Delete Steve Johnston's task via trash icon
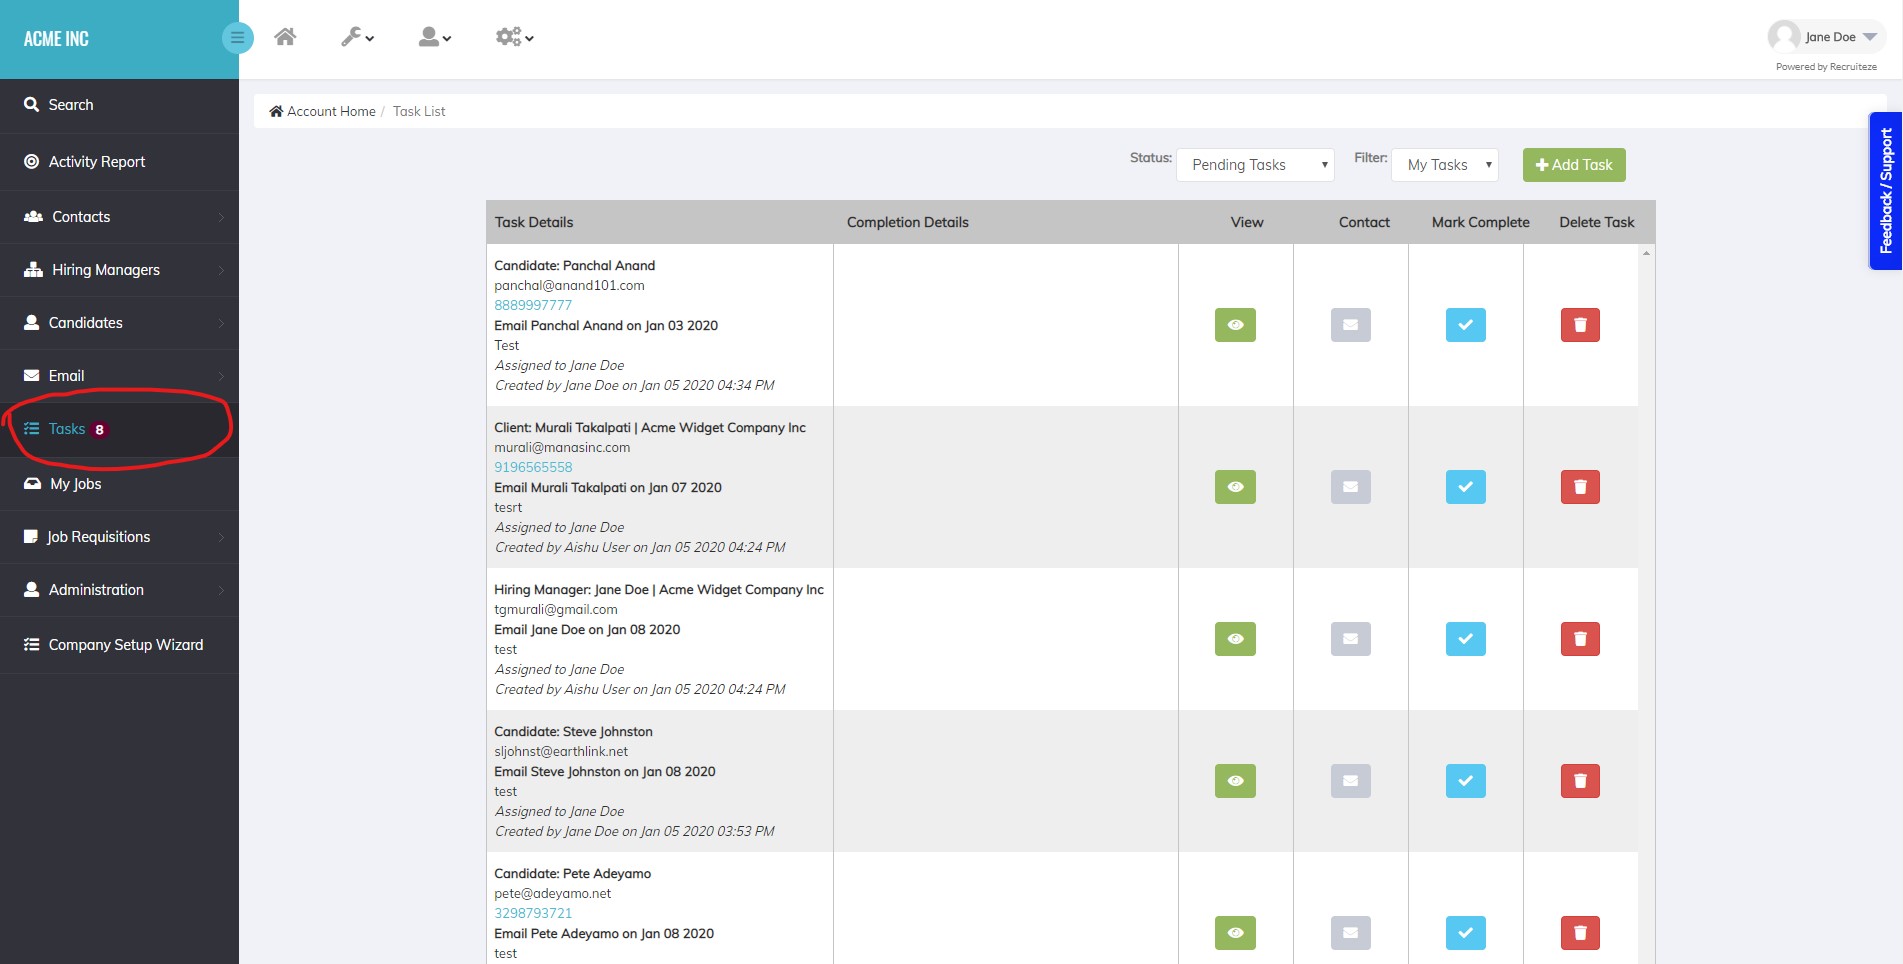The height and width of the screenshot is (964, 1903). (1580, 781)
